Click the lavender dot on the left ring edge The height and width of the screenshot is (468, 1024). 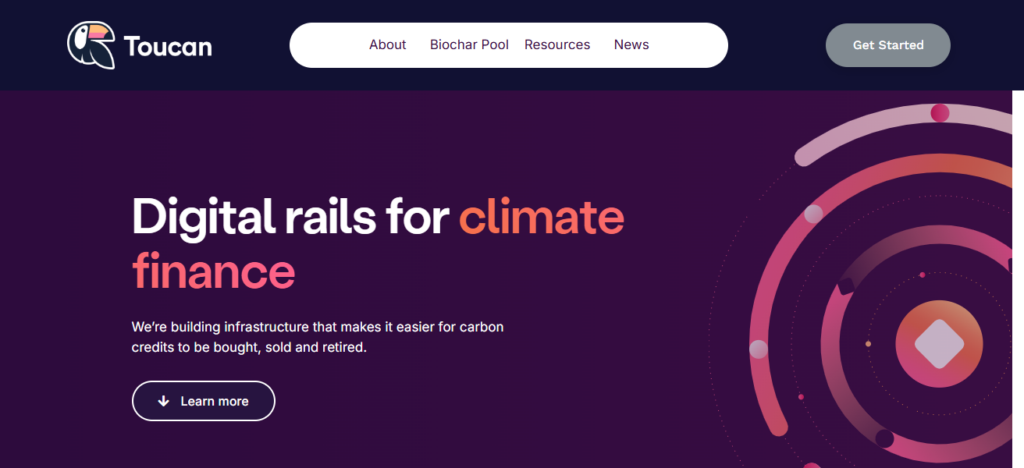pos(758,349)
